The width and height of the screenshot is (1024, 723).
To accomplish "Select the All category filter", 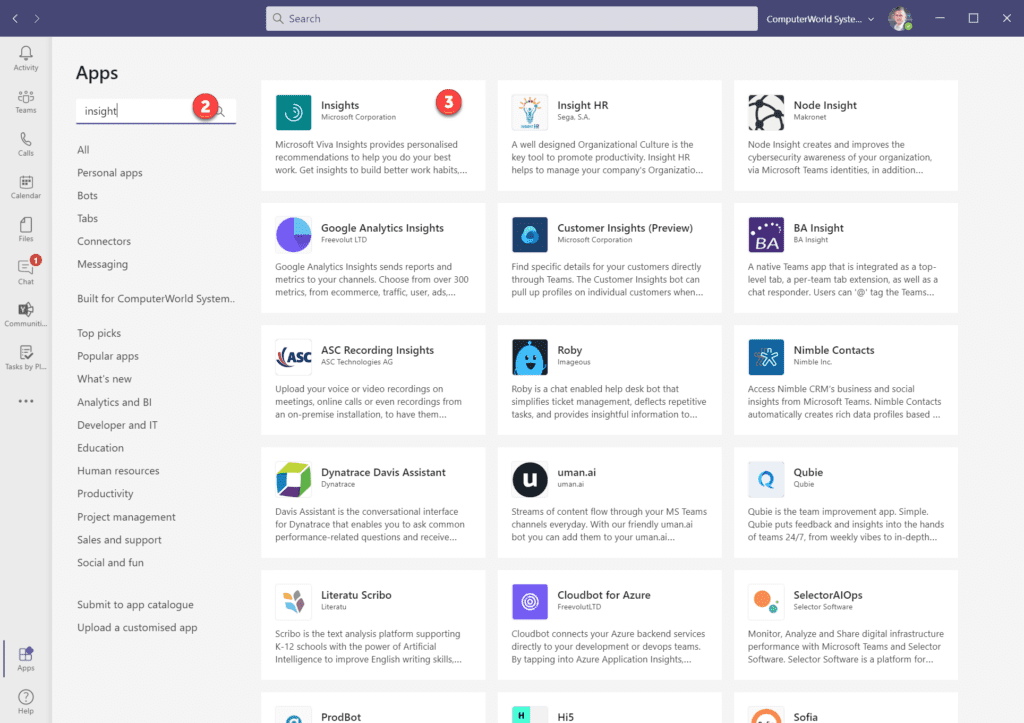I will [x=83, y=150].
